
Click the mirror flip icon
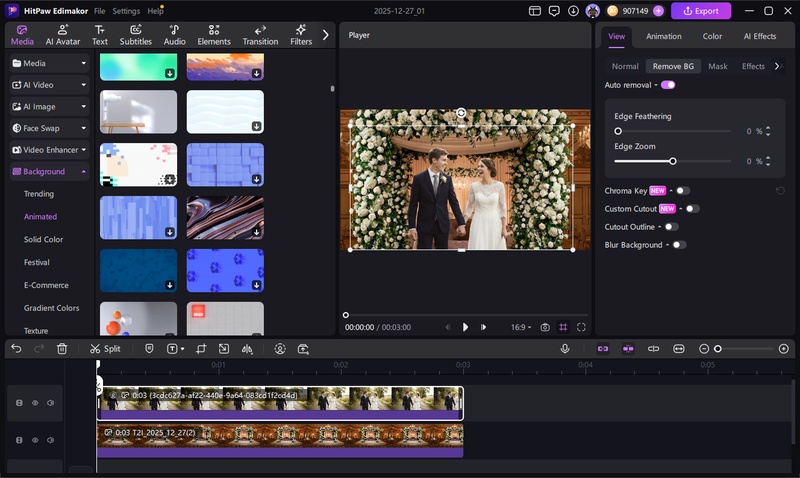[247, 348]
